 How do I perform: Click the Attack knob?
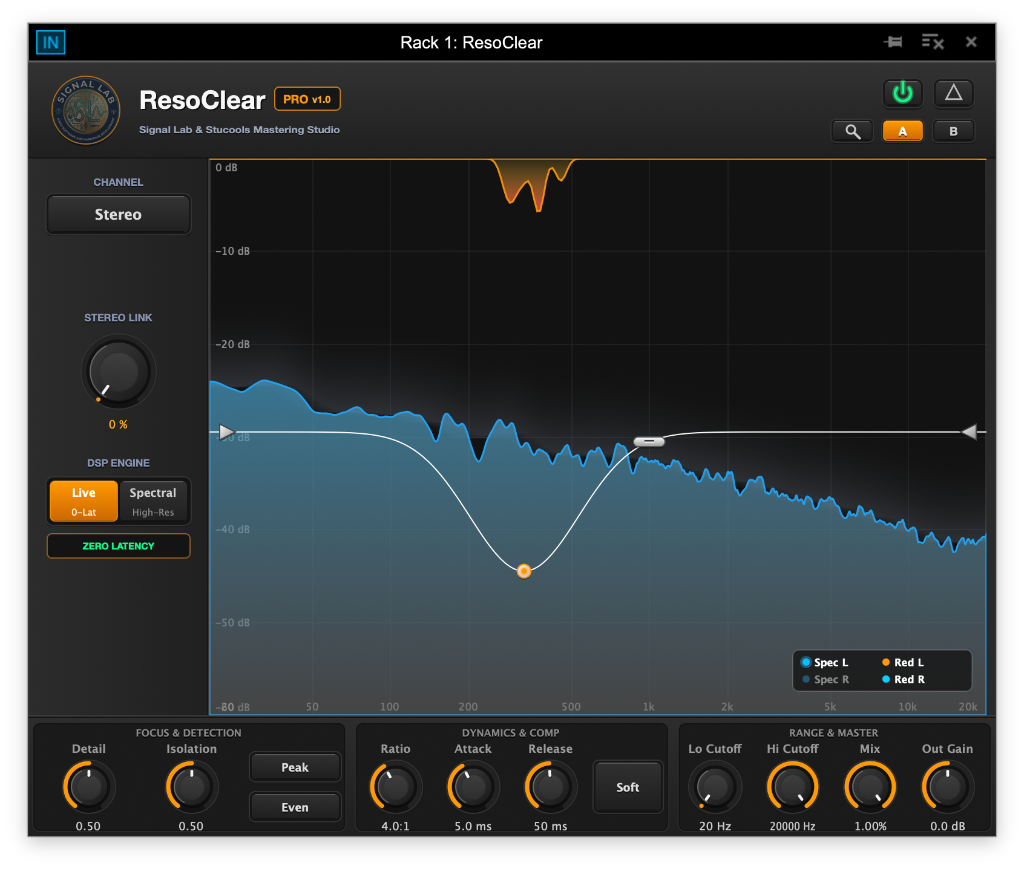coord(473,787)
